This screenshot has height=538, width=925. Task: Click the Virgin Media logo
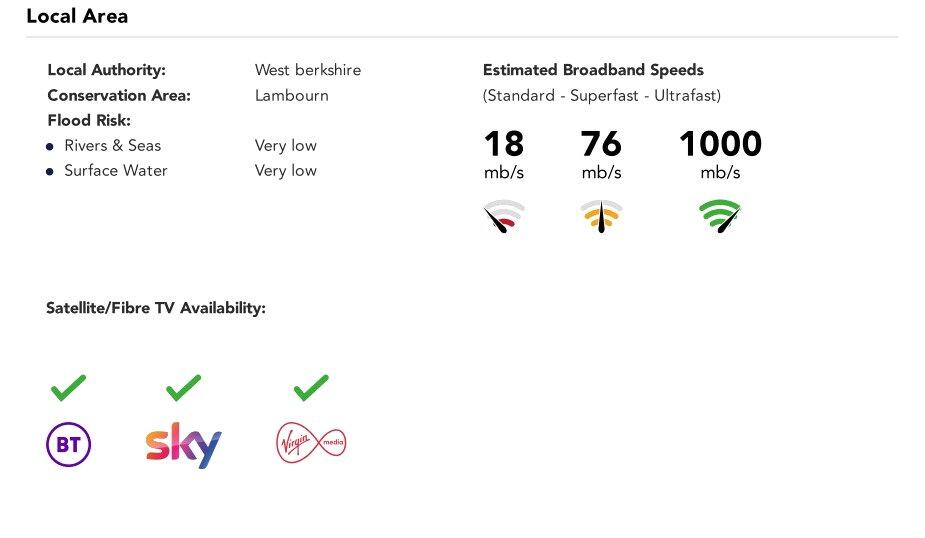[311, 443]
